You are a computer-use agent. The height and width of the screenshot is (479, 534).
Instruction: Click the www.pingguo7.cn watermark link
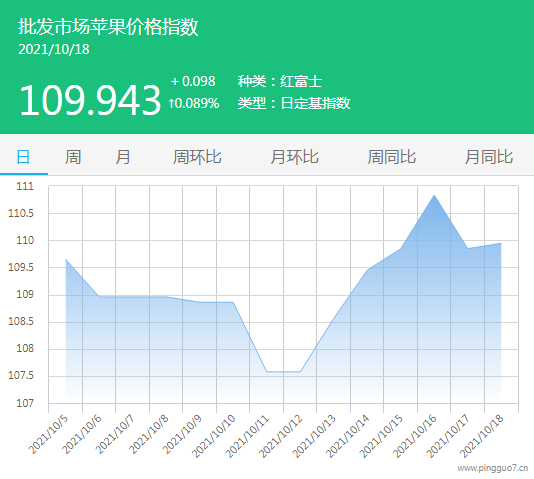click(x=492, y=468)
